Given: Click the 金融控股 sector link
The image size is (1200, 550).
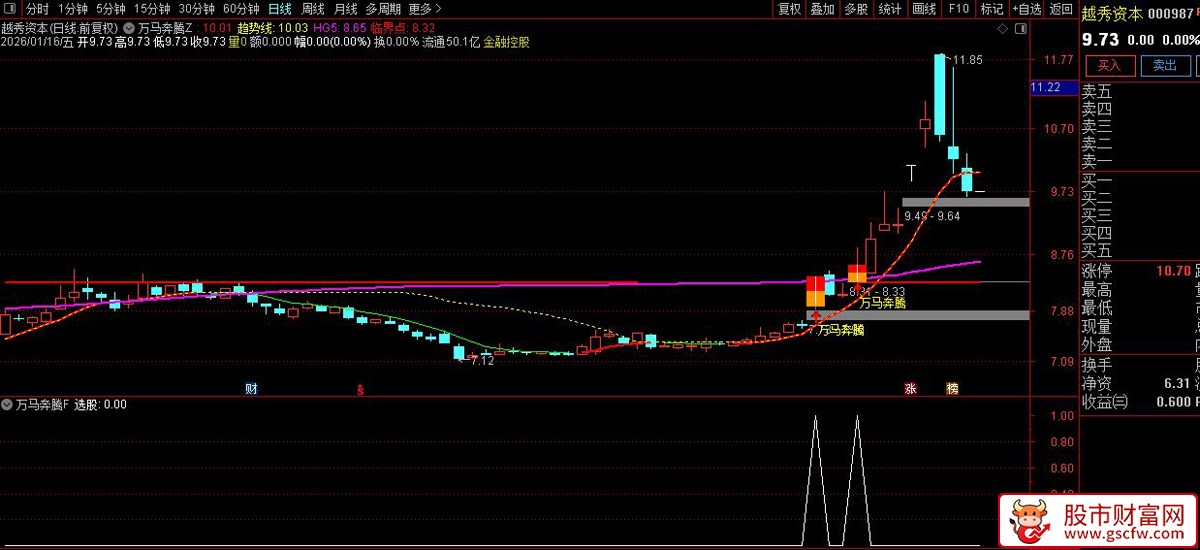Looking at the screenshot, I should tap(506, 43).
